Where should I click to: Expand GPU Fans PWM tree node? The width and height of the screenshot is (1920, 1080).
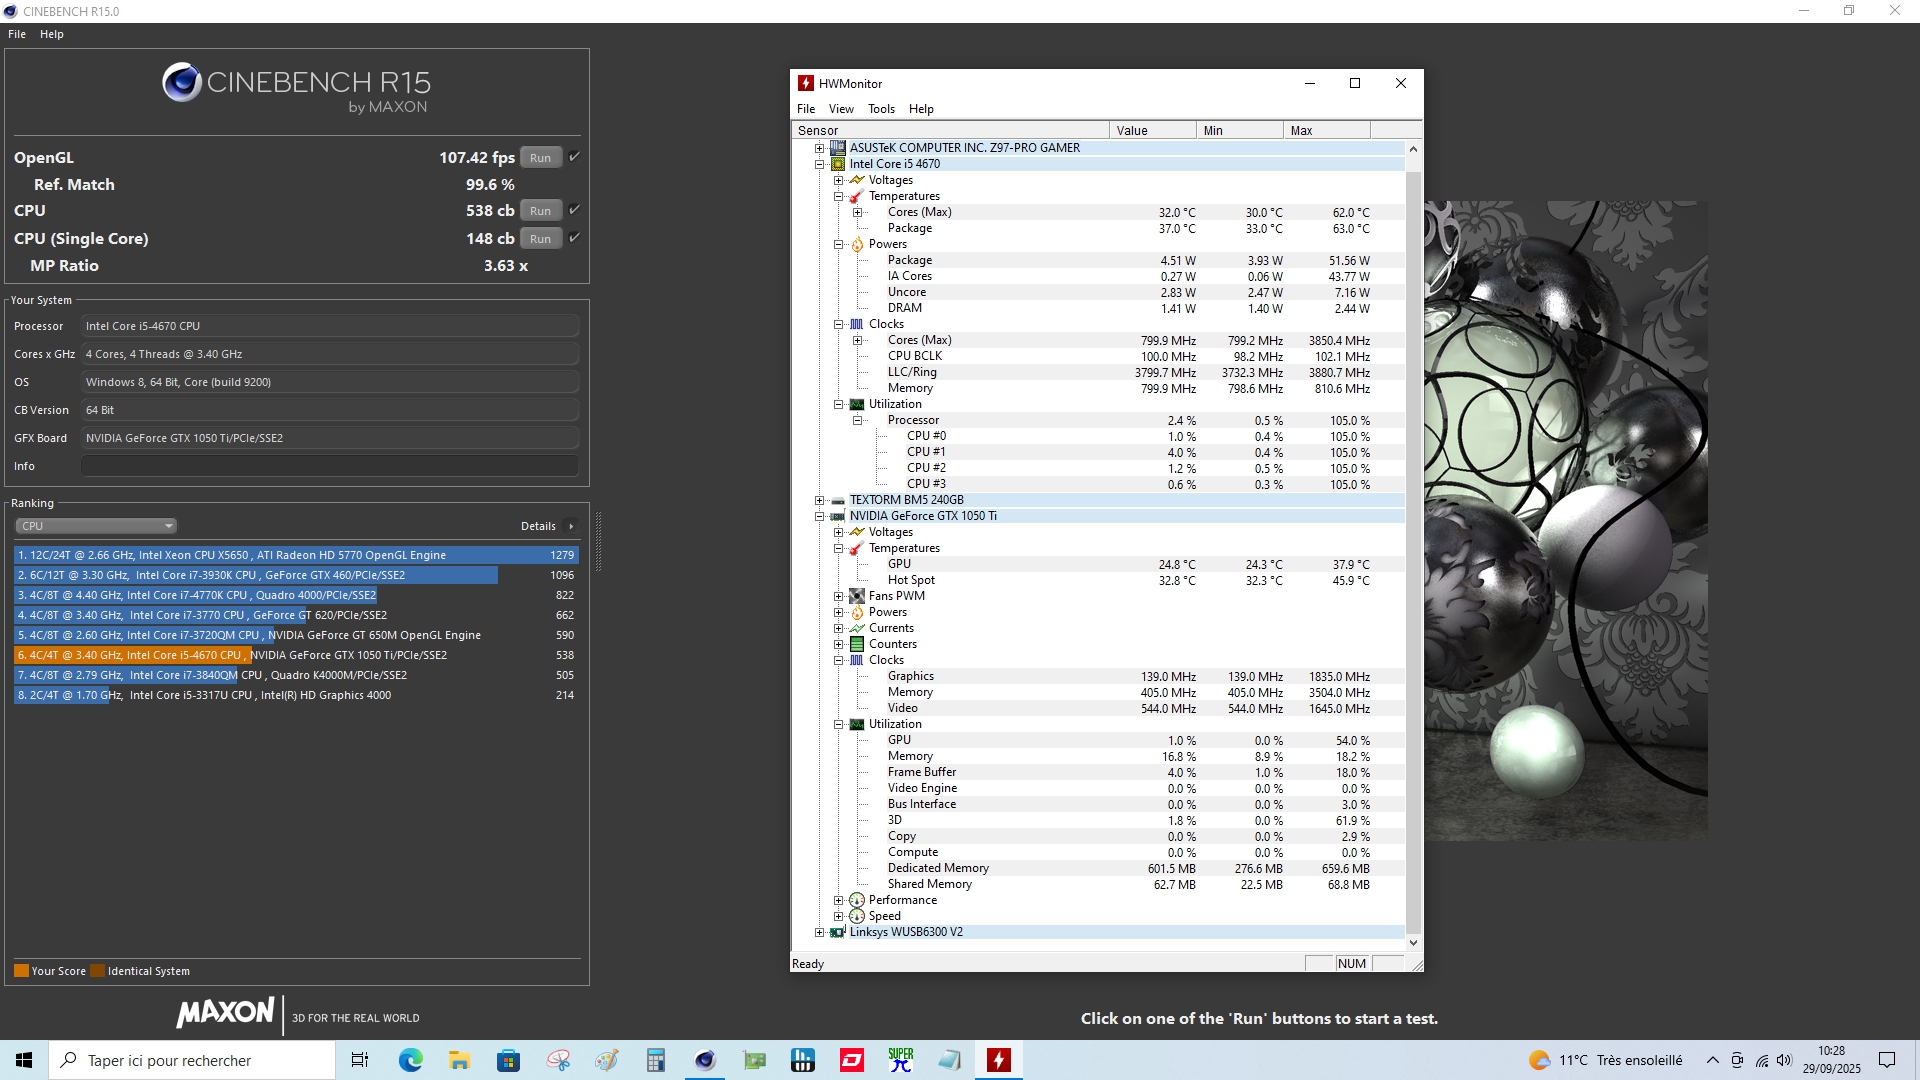839,596
